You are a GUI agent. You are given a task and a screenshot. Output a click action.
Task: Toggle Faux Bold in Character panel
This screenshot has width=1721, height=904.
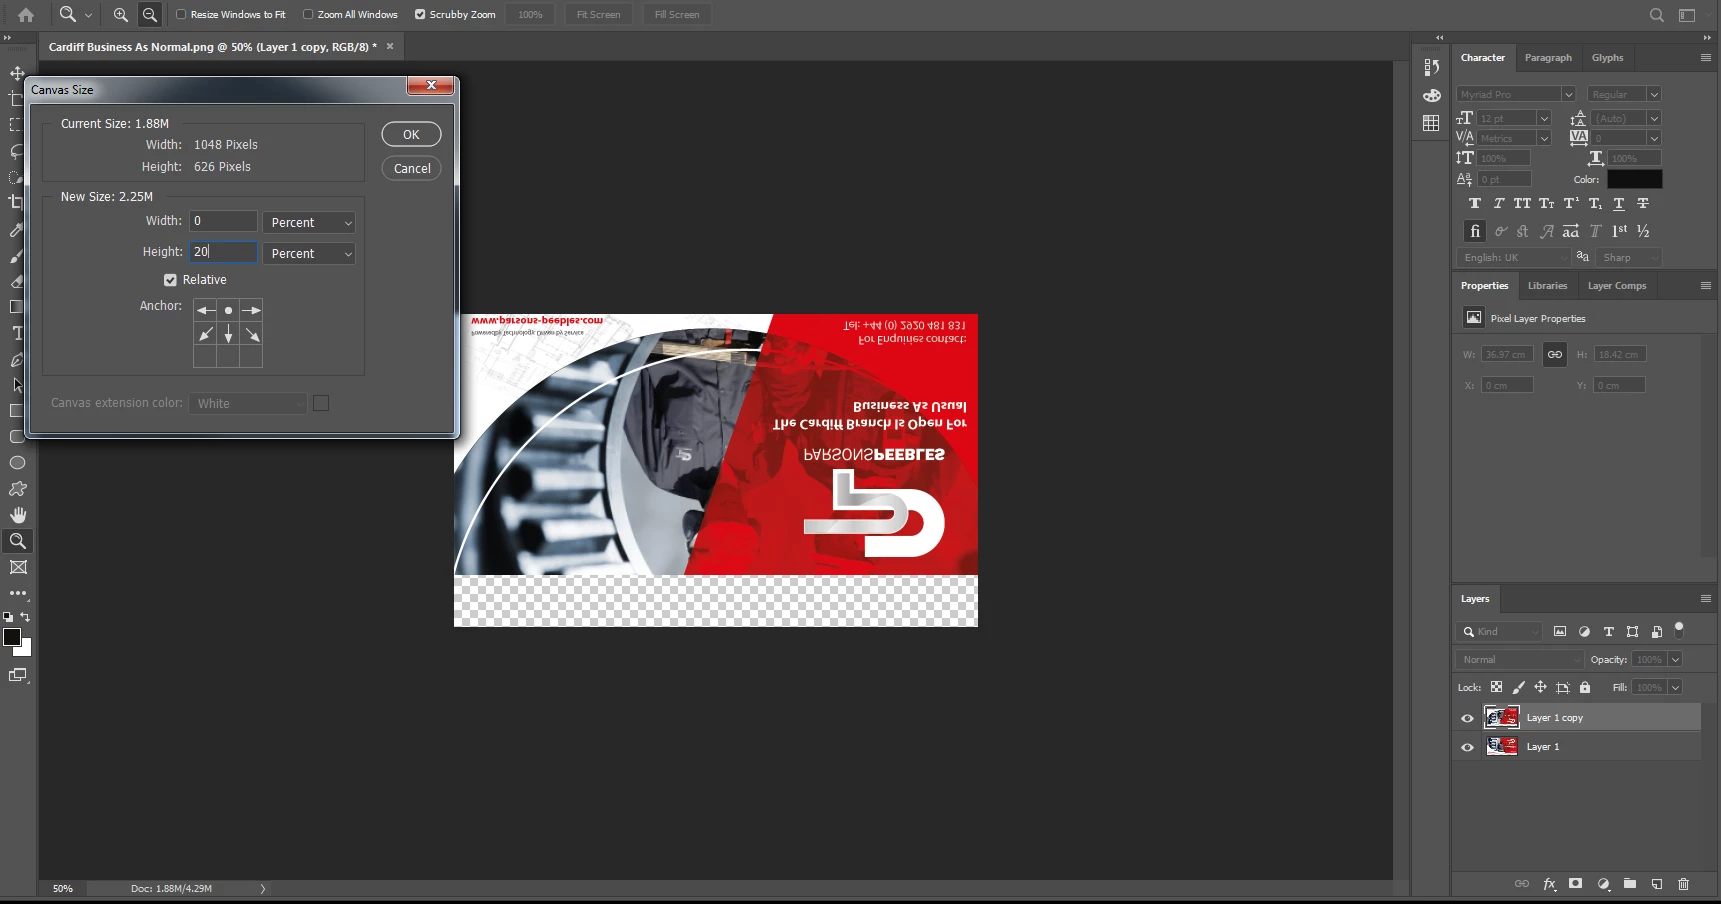1474,203
